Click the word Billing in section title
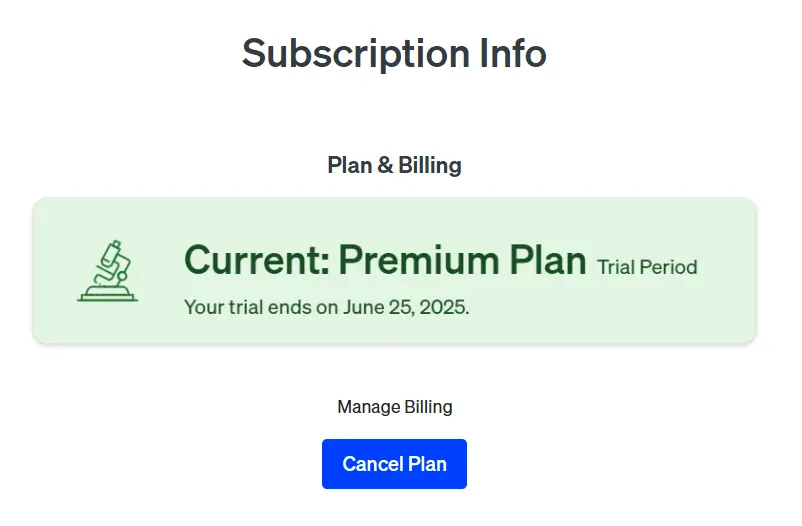The width and height of the screenshot is (802, 526). coord(430,165)
